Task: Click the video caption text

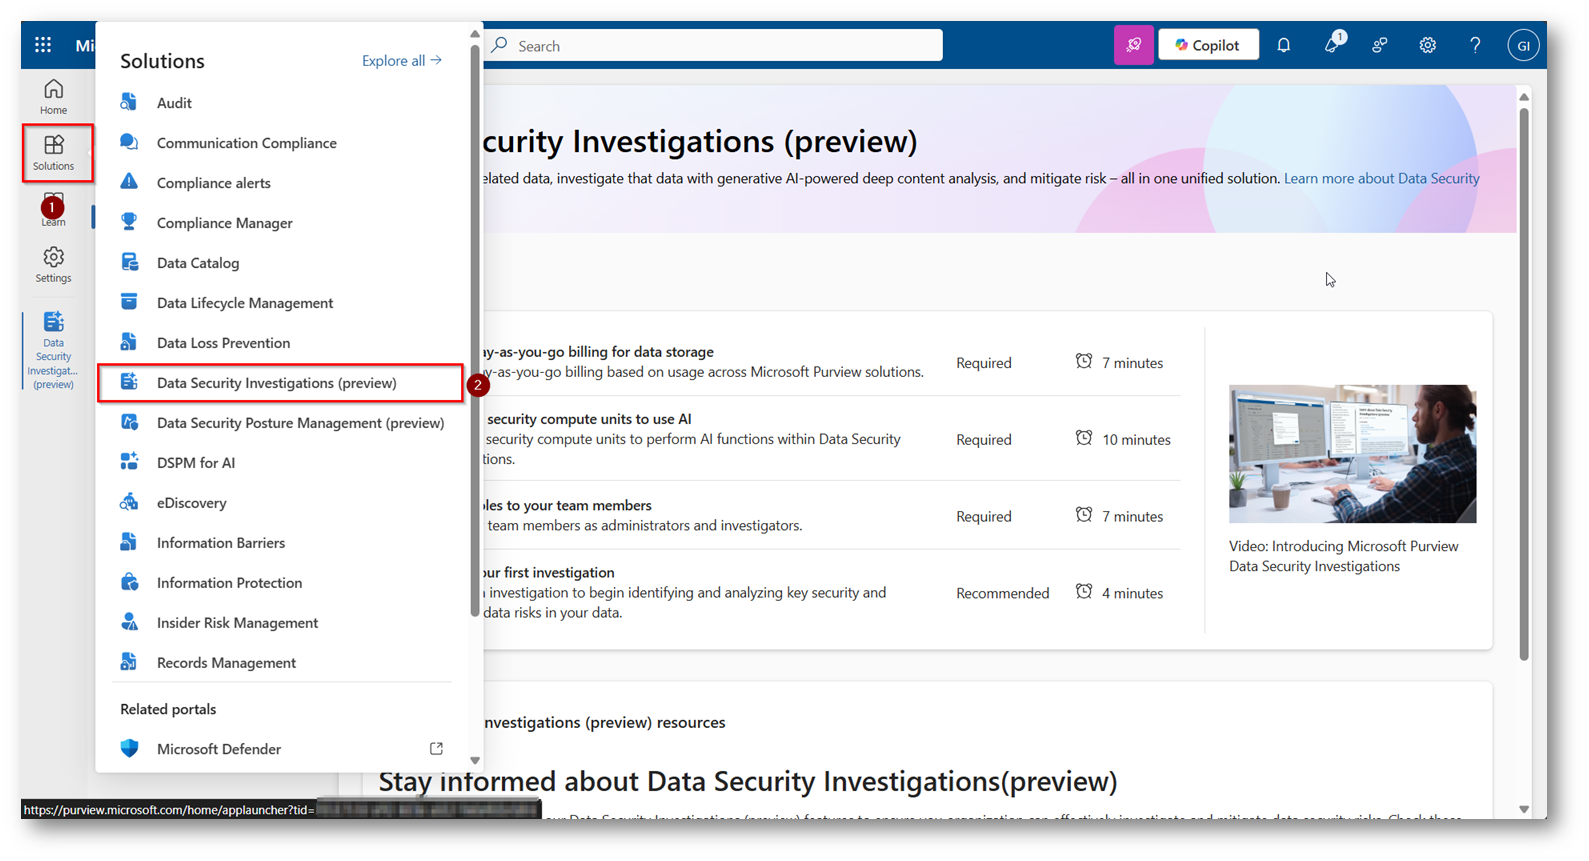Action: tap(1343, 556)
